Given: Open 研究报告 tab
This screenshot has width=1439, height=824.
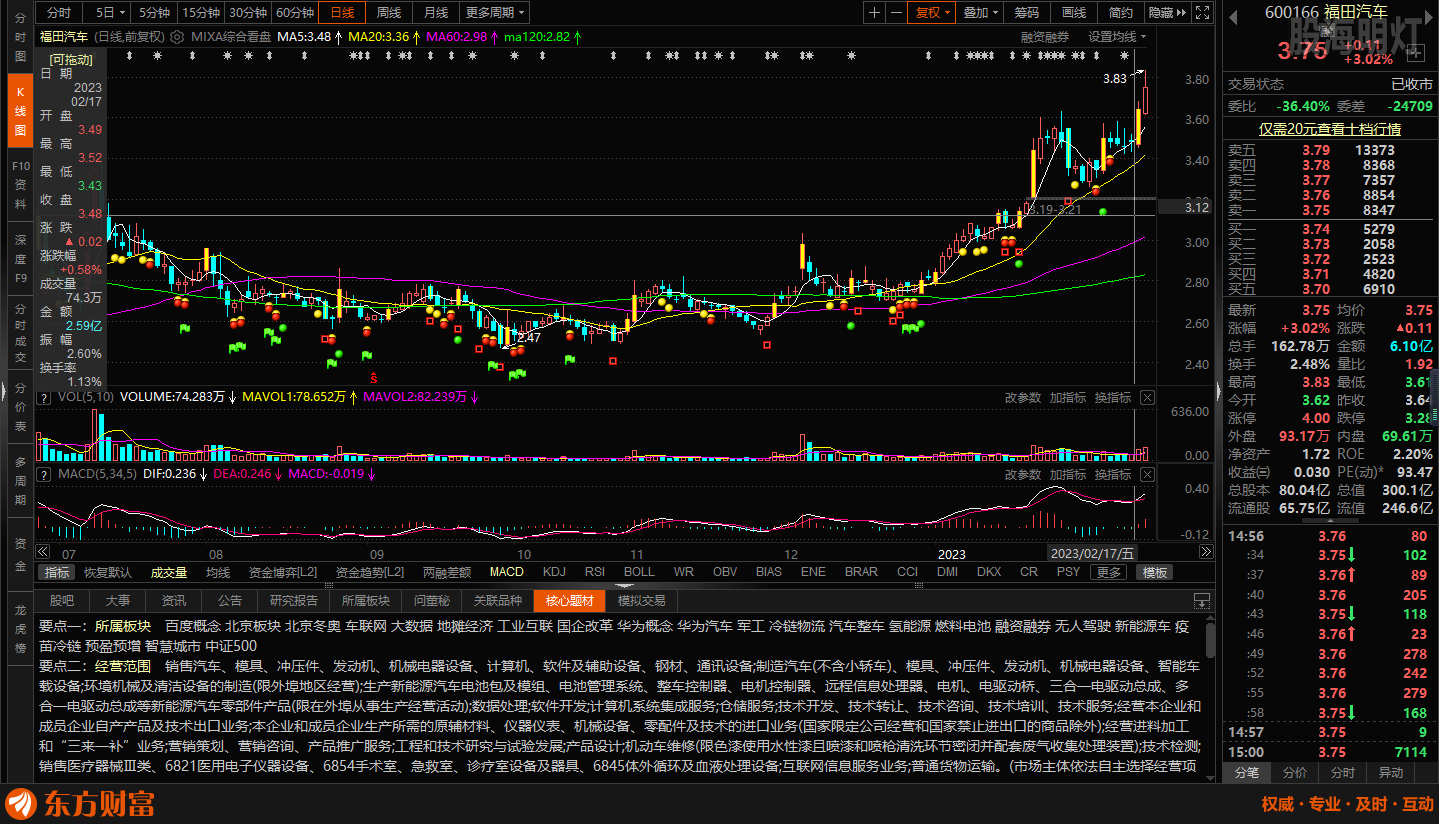Looking at the screenshot, I should tap(294, 600).
